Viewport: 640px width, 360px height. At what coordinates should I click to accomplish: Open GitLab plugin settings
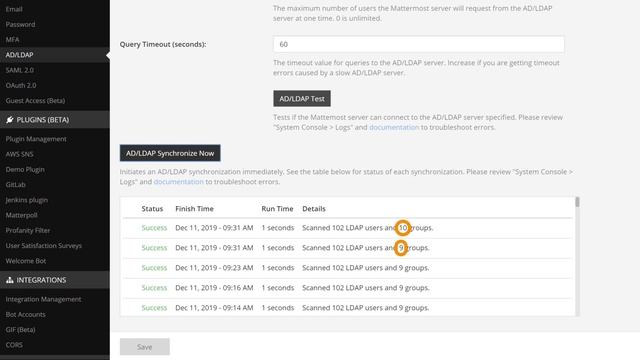tap(16, 184)
